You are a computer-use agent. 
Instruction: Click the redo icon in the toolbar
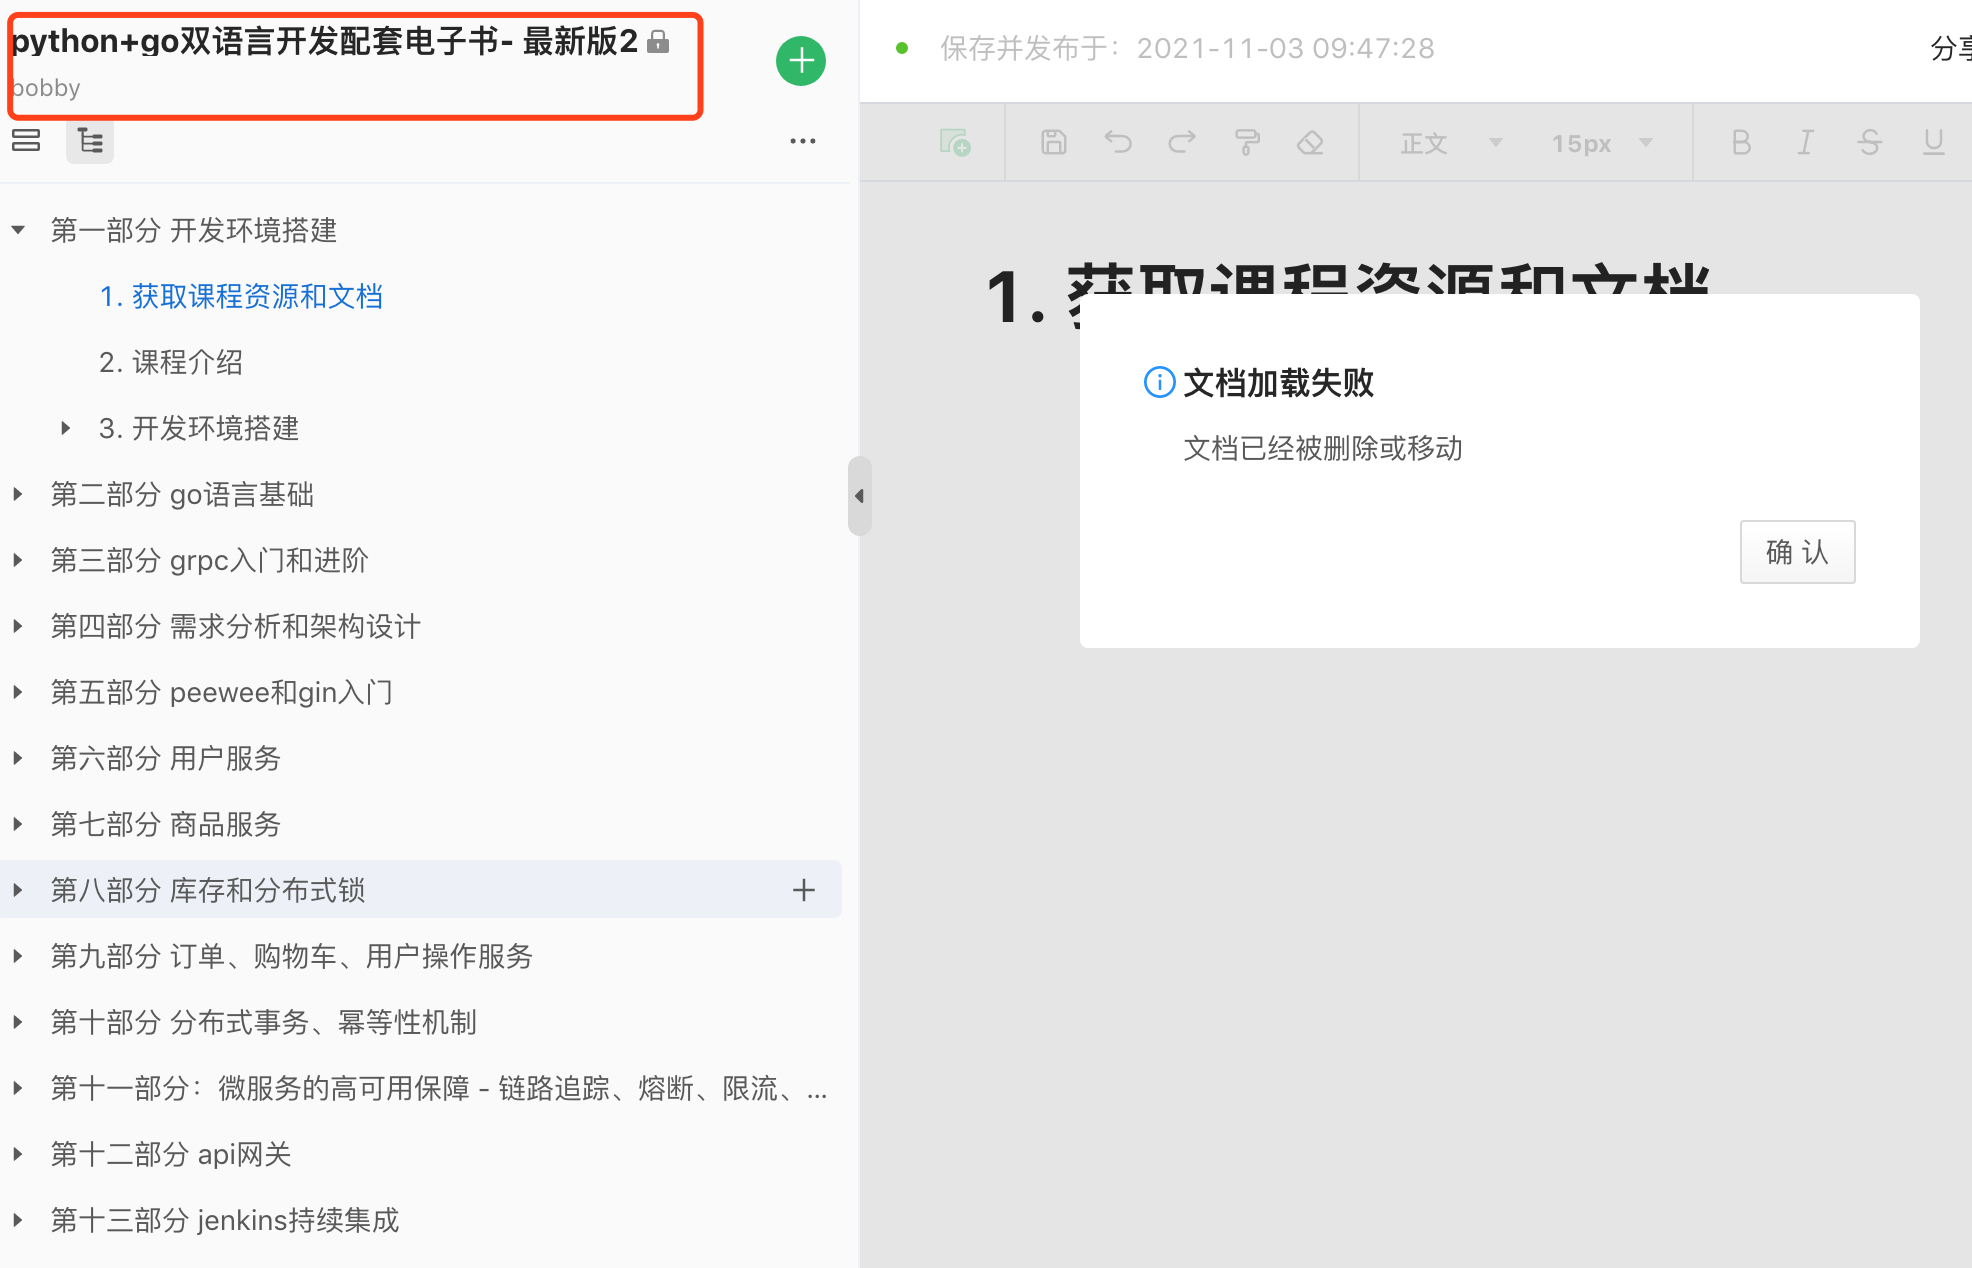point(1181,142)
